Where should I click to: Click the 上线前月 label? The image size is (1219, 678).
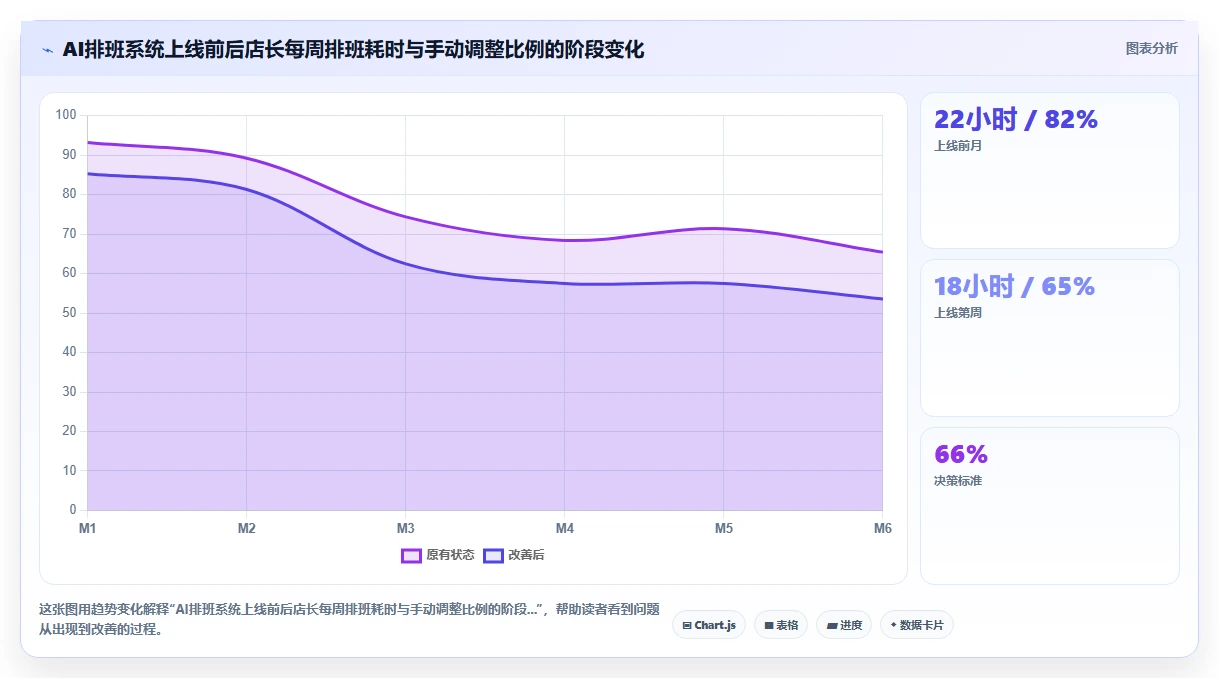[x=958, y=146]
